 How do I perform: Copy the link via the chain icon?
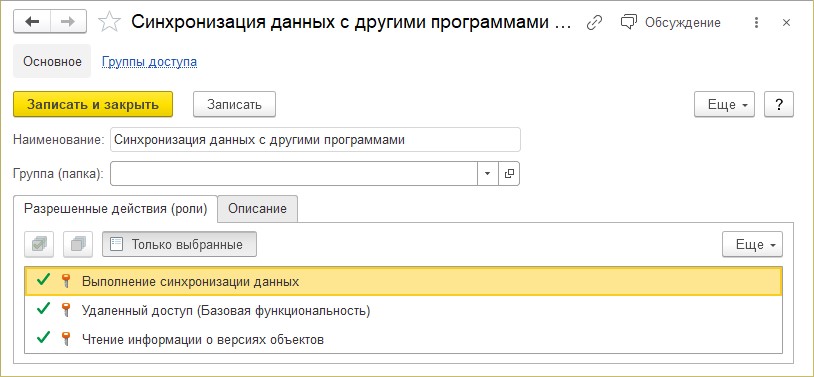(594, 22)
